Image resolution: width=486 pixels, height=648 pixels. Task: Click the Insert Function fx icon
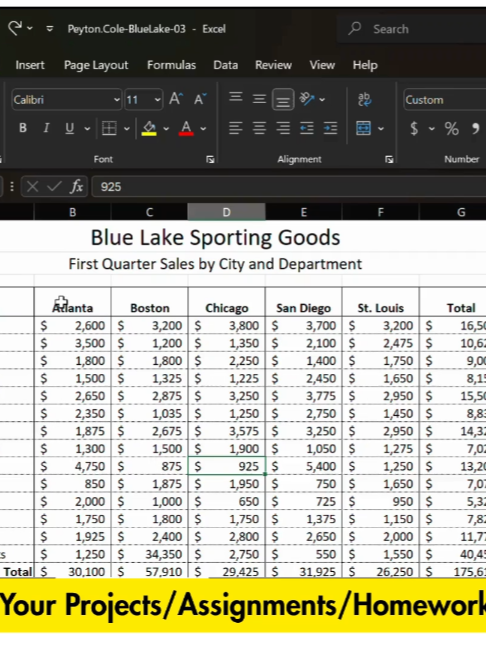76,187
